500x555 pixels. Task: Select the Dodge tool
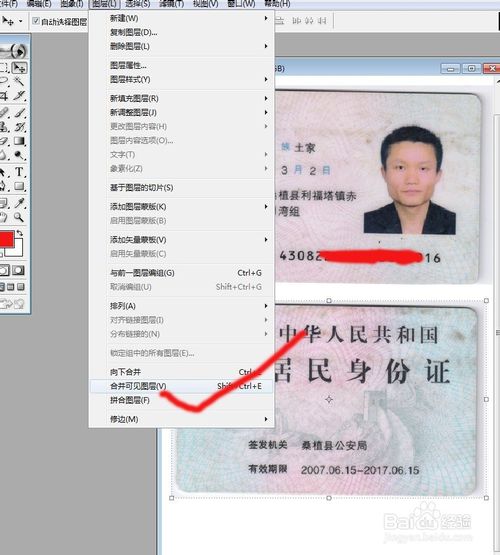tap(19, 155)
